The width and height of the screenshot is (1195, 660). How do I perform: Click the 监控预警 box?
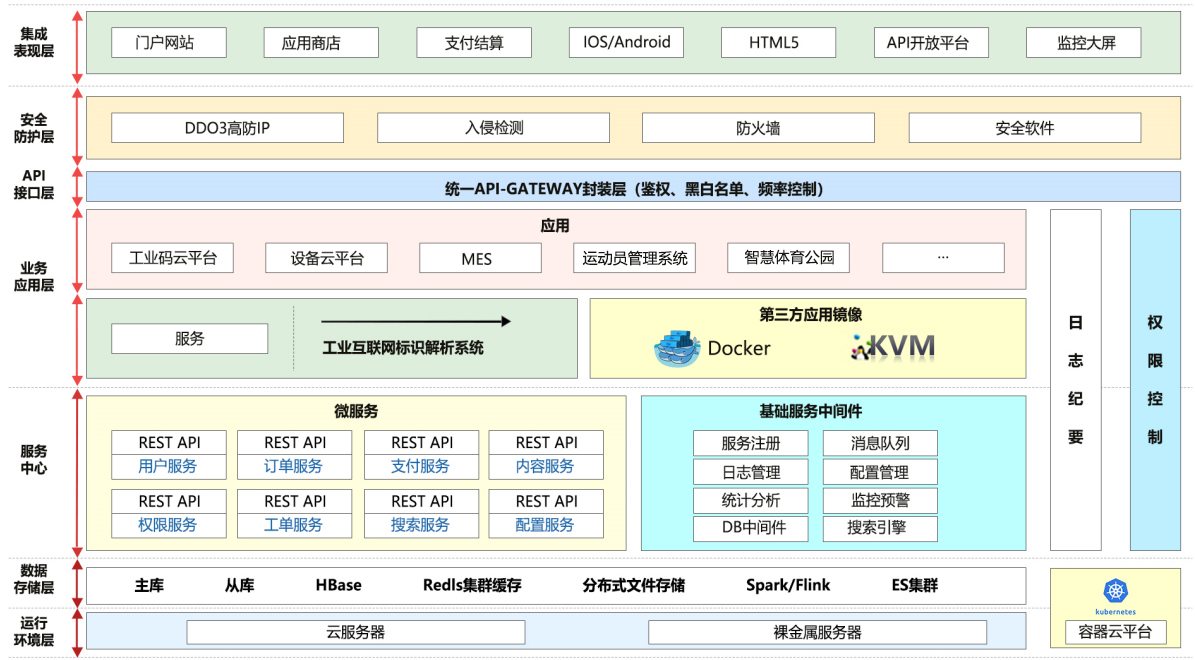880,501
